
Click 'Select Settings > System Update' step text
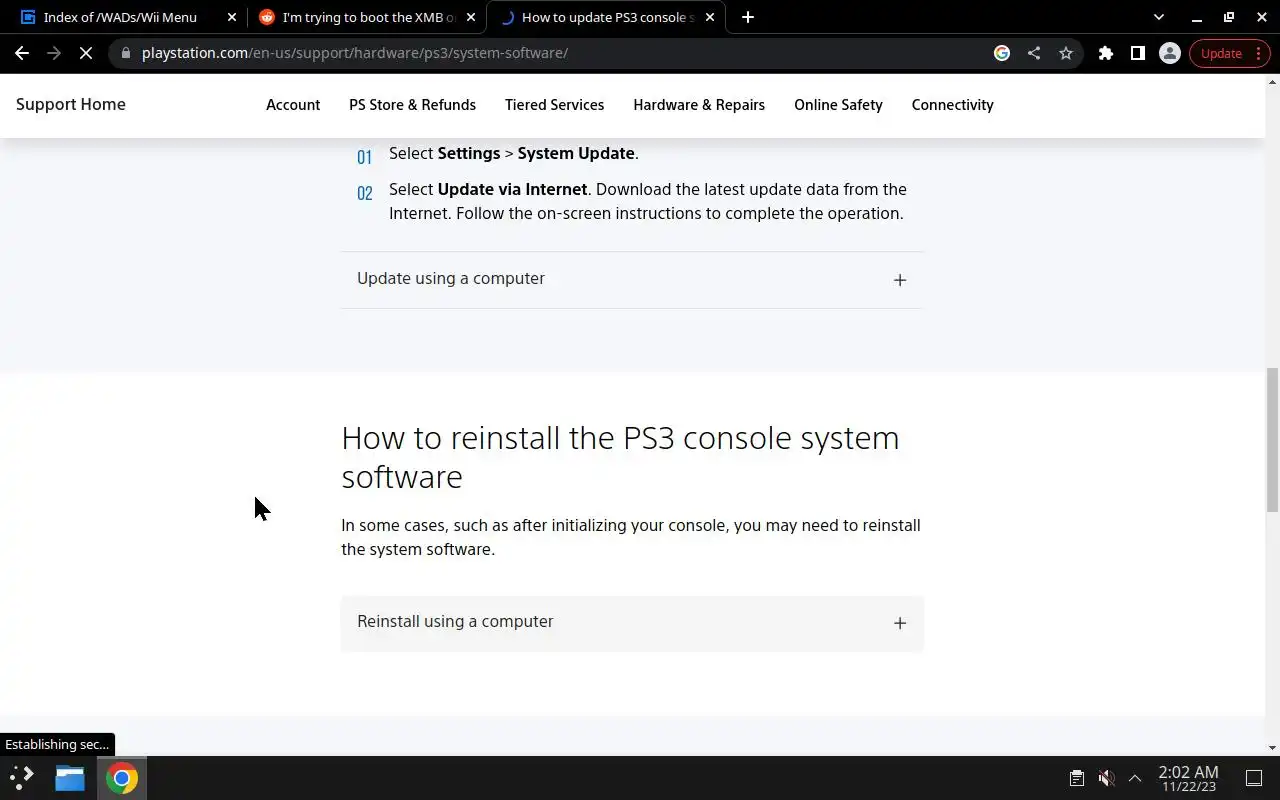click(x=513, y=153)
